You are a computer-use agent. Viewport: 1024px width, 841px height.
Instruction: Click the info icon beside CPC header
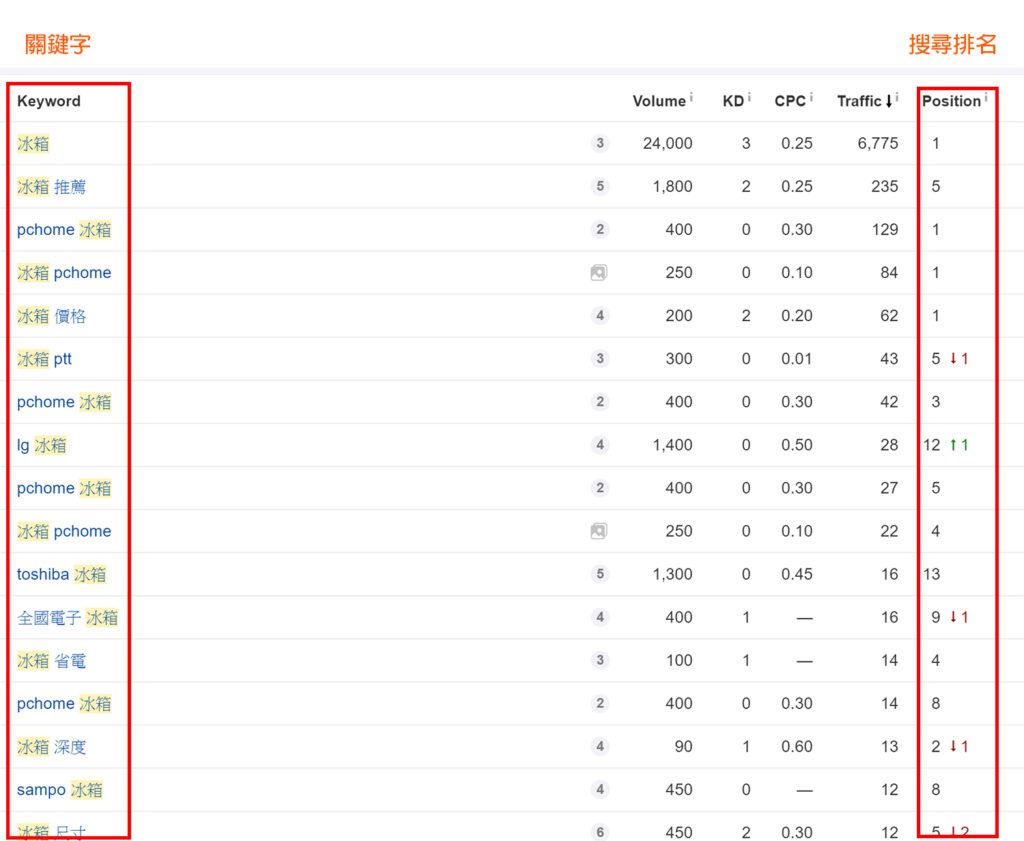point(811,97)
